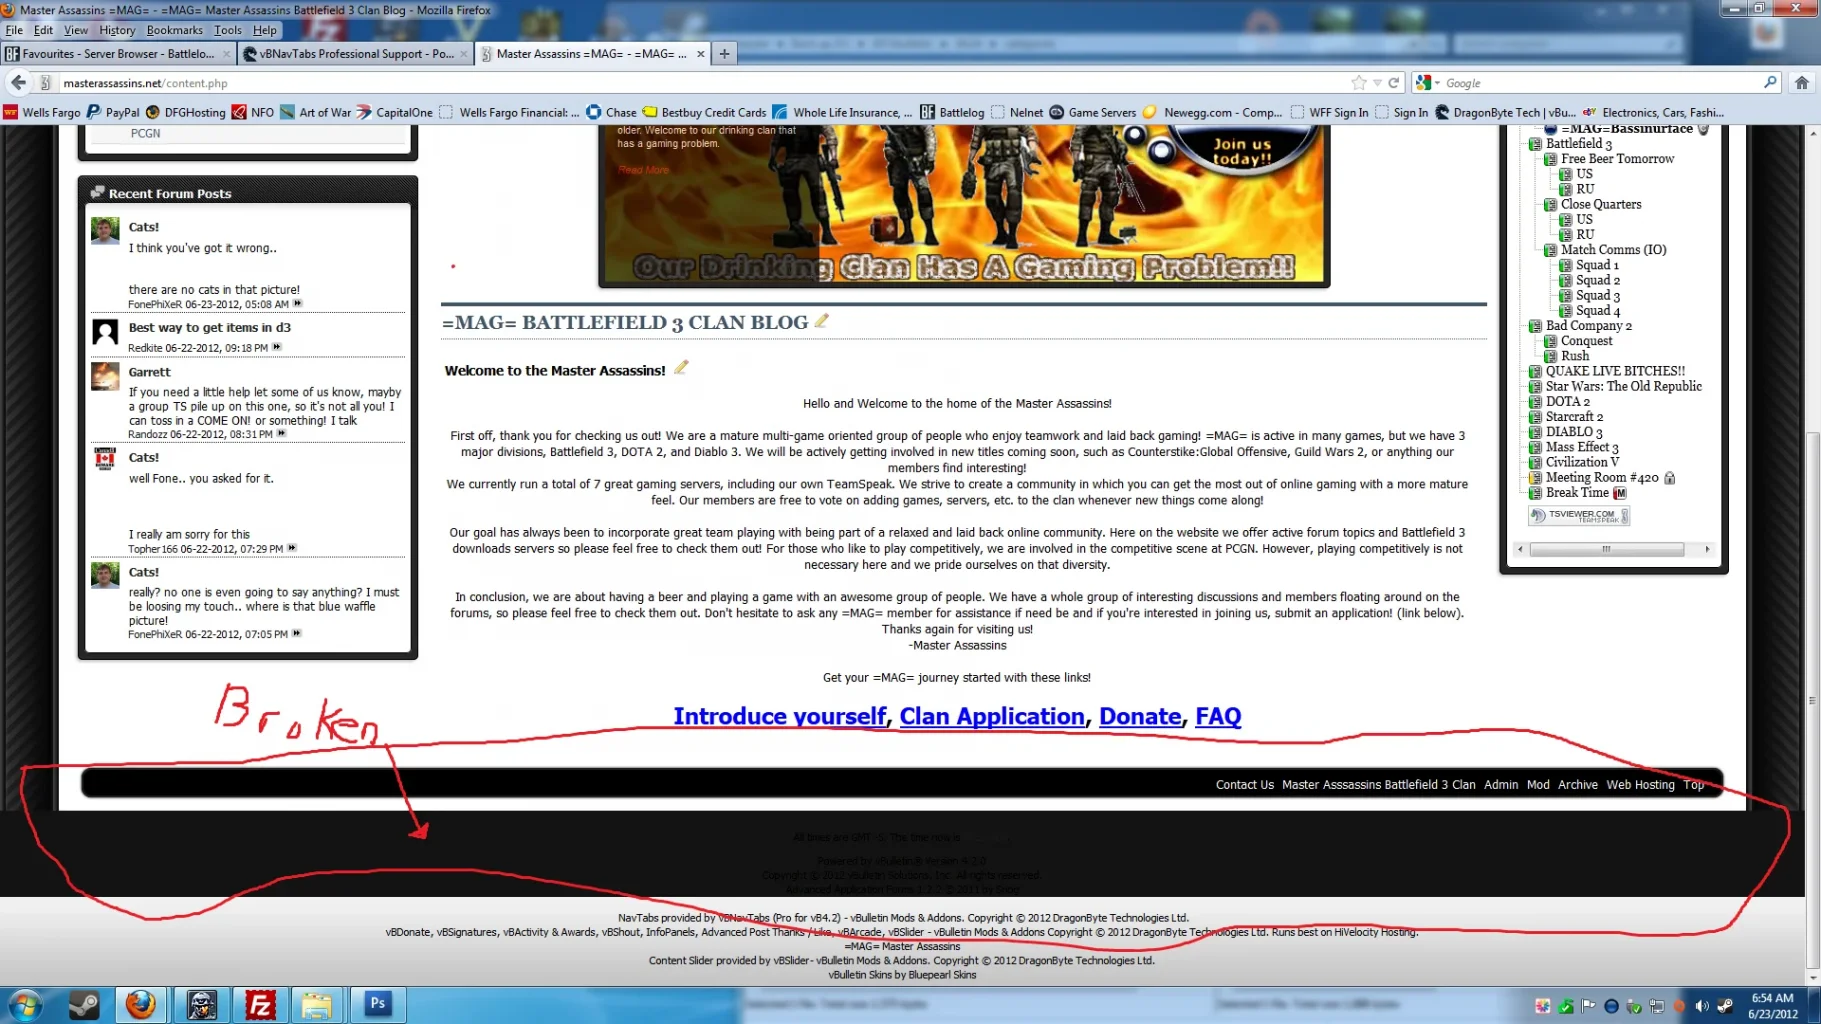The width and height of the screenshot is (1821, 1024).
Task: Open the PayPal bookmark
Action: coord(113,112)
